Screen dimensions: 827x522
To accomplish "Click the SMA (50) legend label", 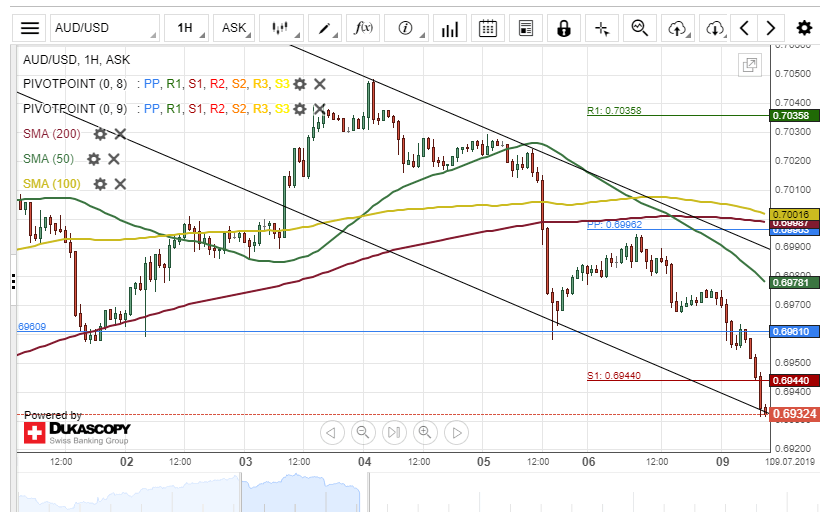I will tap(49, 159).
